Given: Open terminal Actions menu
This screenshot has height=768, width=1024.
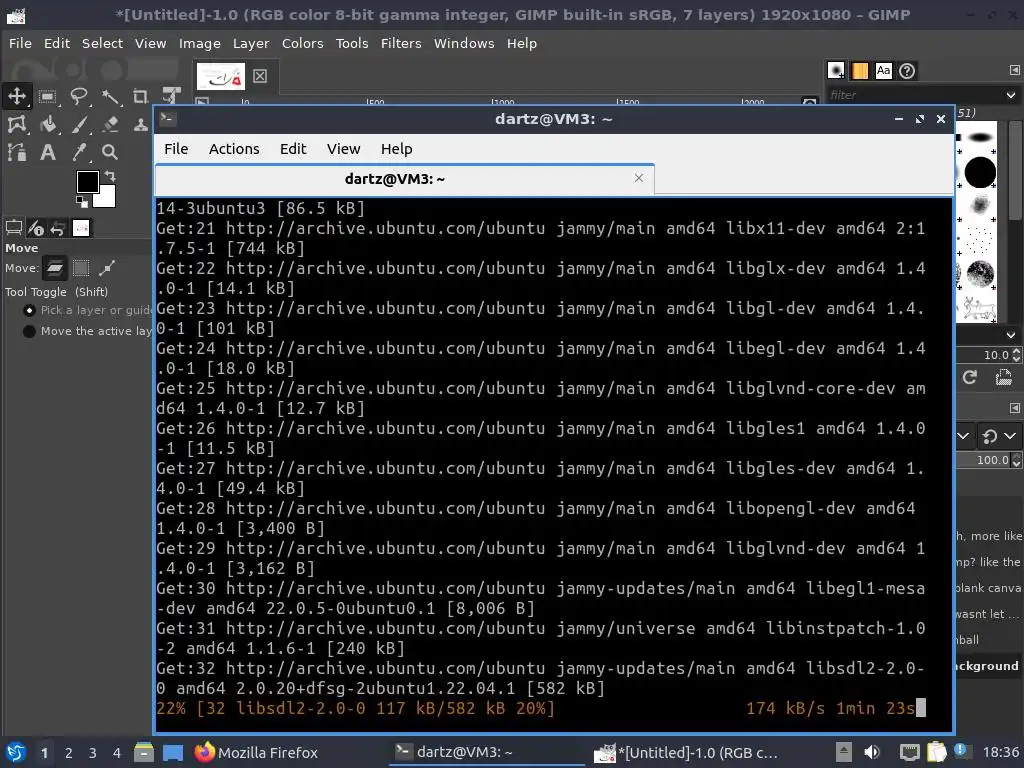Looking at the screenshot, I should point(234,149).
